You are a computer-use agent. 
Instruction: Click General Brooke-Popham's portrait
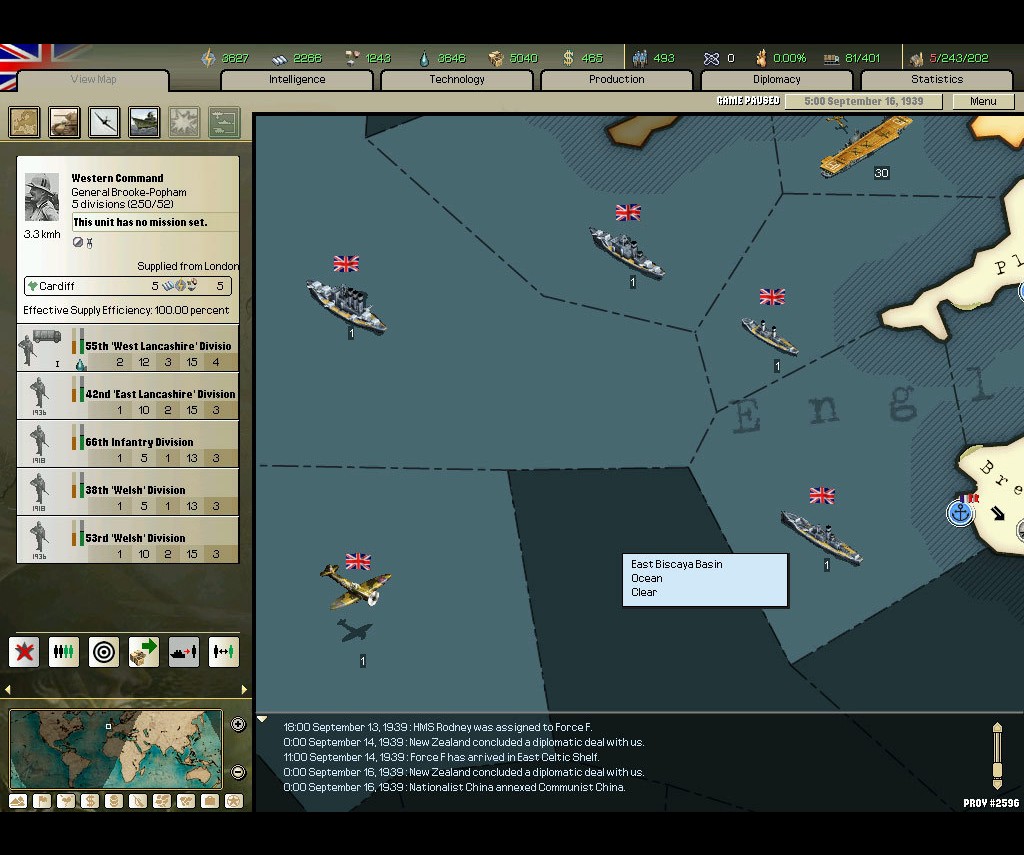click(x=42, y=197)
